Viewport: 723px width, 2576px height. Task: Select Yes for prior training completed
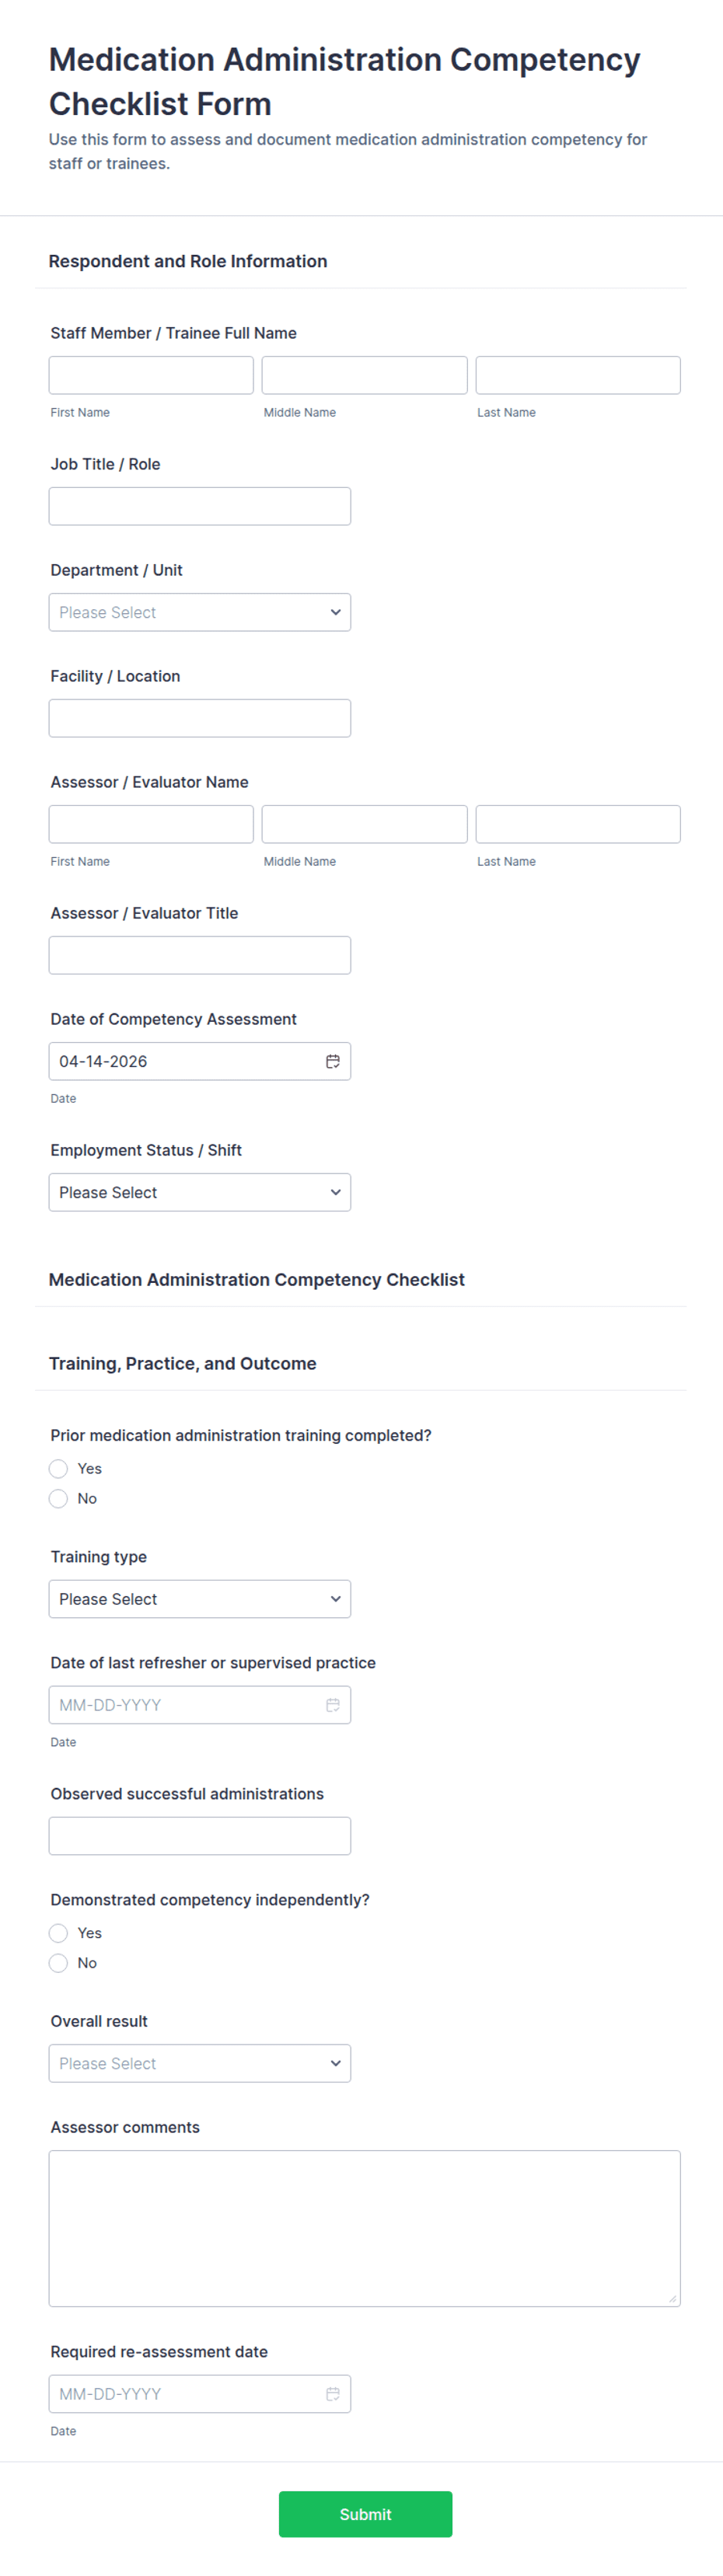point(59,1468)
